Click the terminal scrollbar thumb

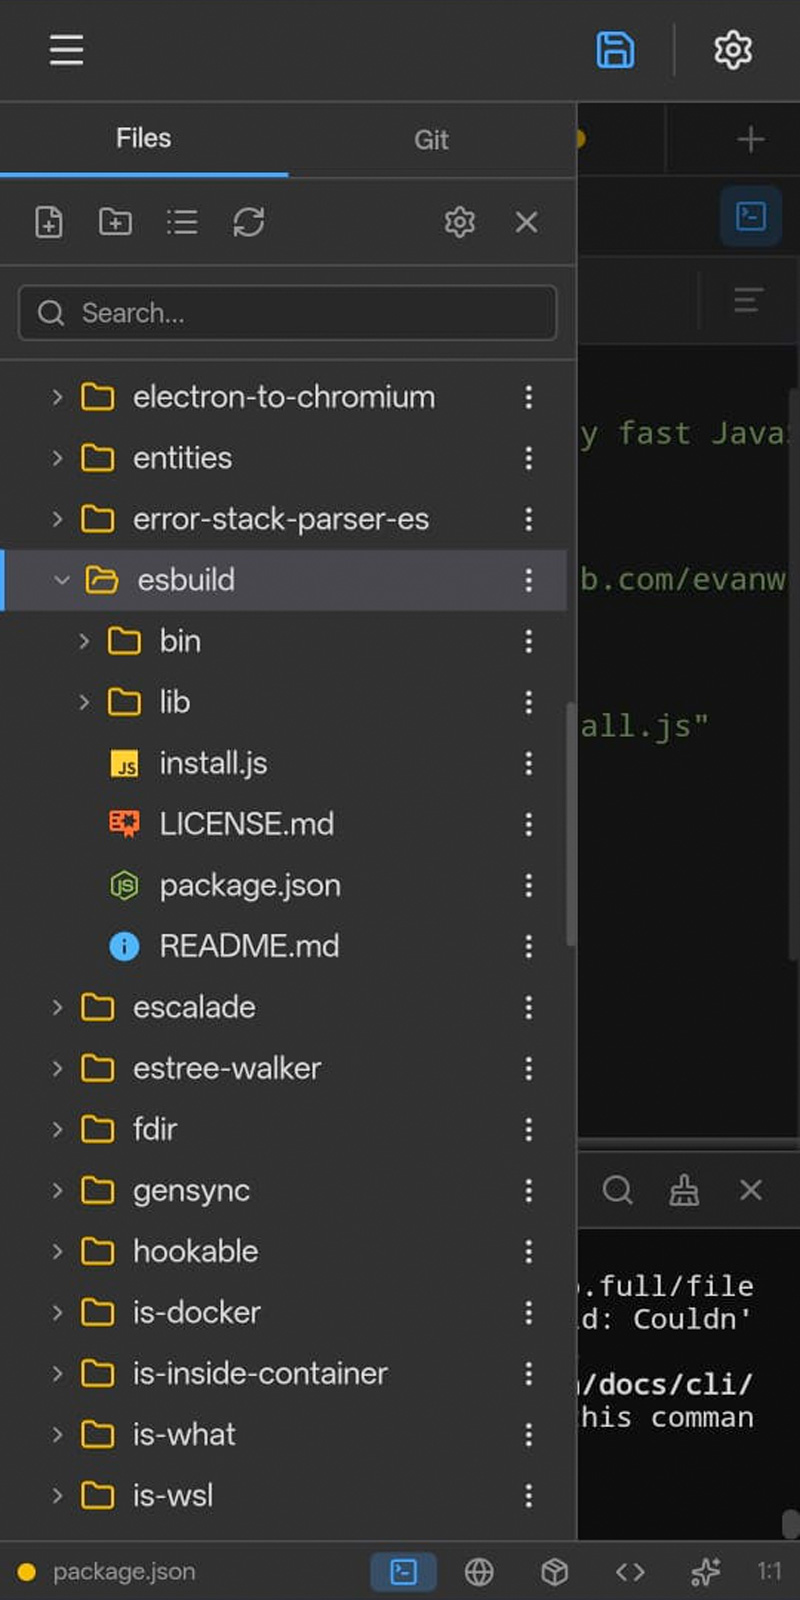[x=791, y=1524]
